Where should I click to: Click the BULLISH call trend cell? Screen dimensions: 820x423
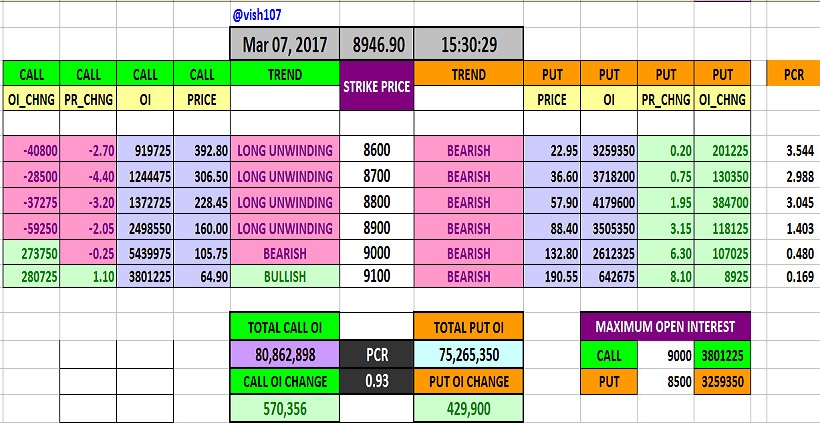click(285, 275)
